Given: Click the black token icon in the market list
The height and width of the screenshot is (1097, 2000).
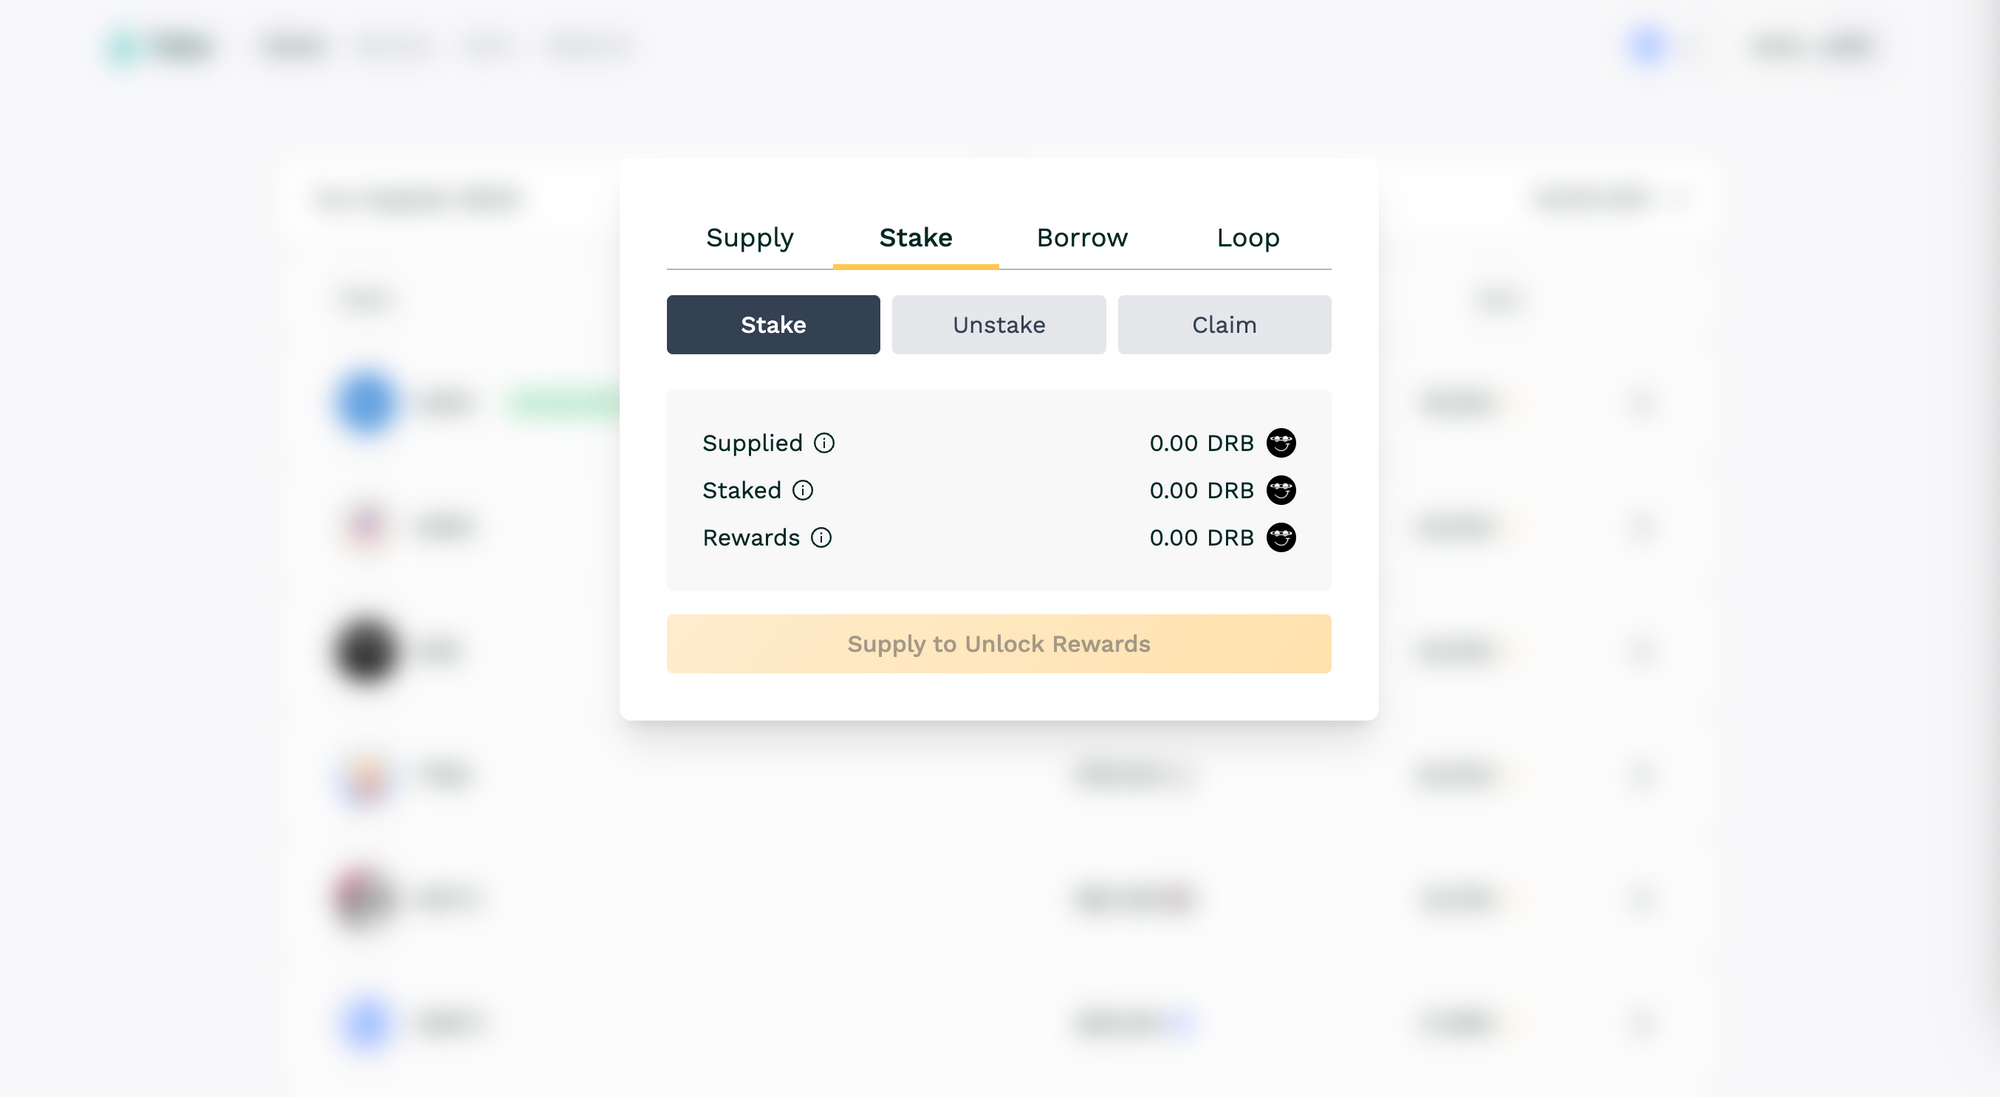Looking at the screenshot, I should 365,650.
